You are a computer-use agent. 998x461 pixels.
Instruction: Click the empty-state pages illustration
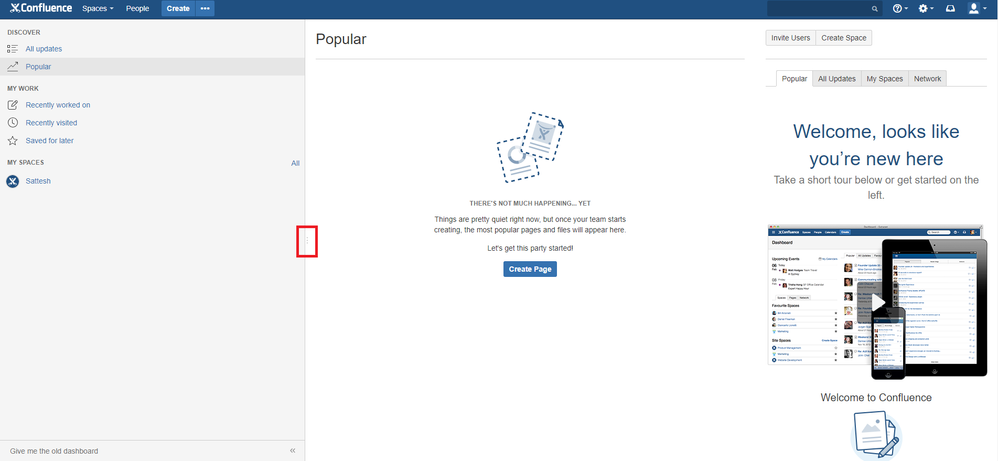tap(530, 147)
